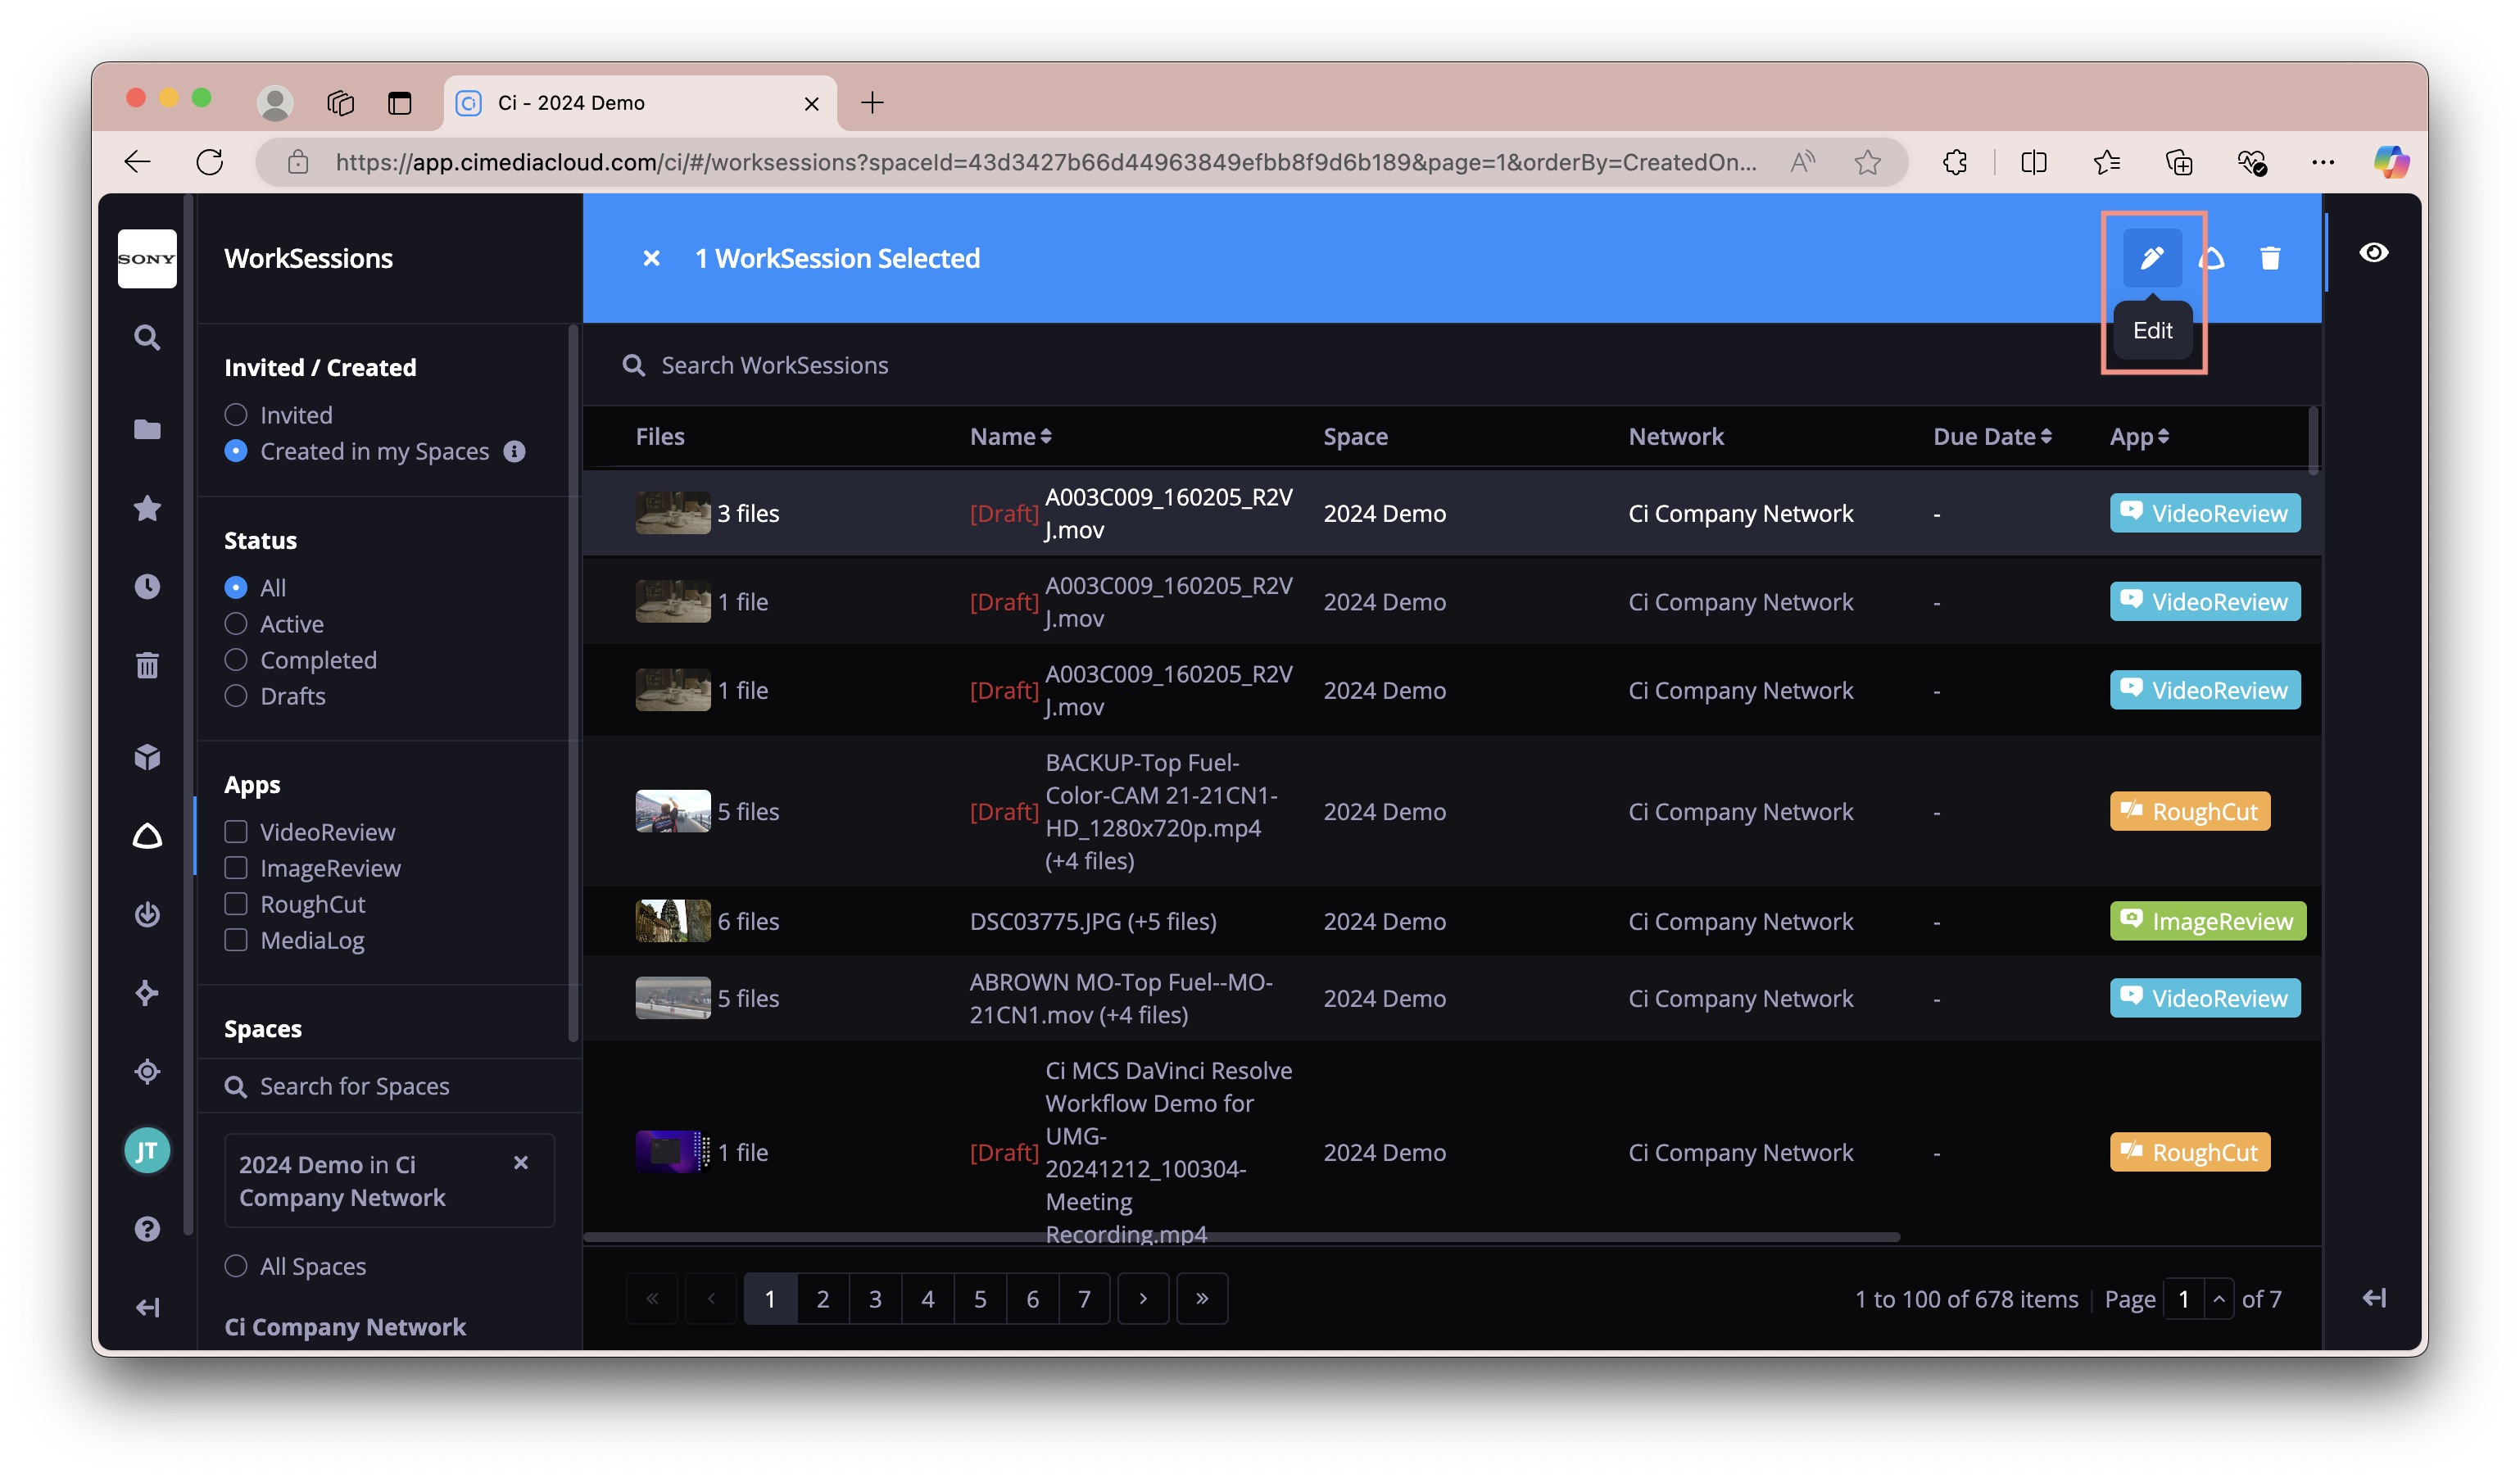Open favorites star icon in the sidebar
The height and width of the screenshot is (1478, 2520).
(x=147, y=508)
